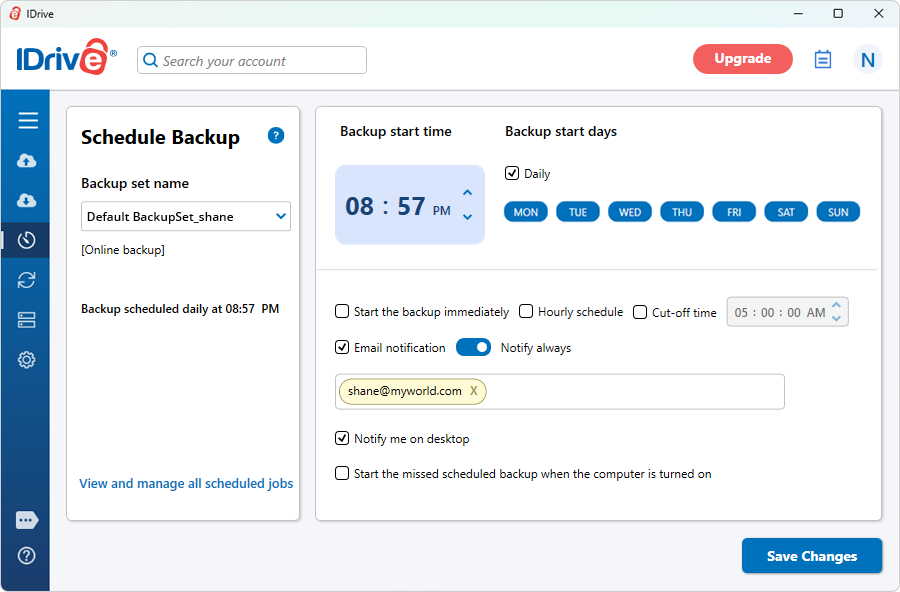
Task: Turn off the Notify always toggle
Action: (x=473, y=347)
